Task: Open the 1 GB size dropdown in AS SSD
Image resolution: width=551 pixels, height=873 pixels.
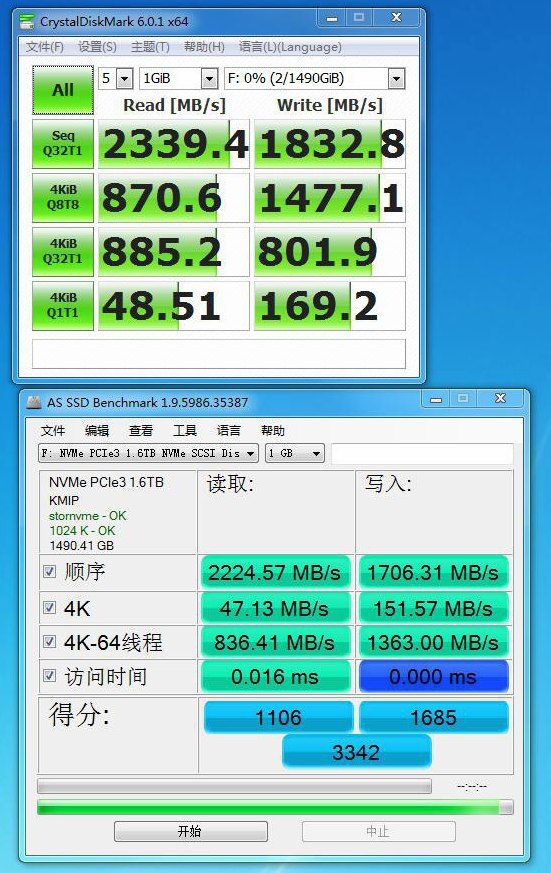Action: (295, 453)
